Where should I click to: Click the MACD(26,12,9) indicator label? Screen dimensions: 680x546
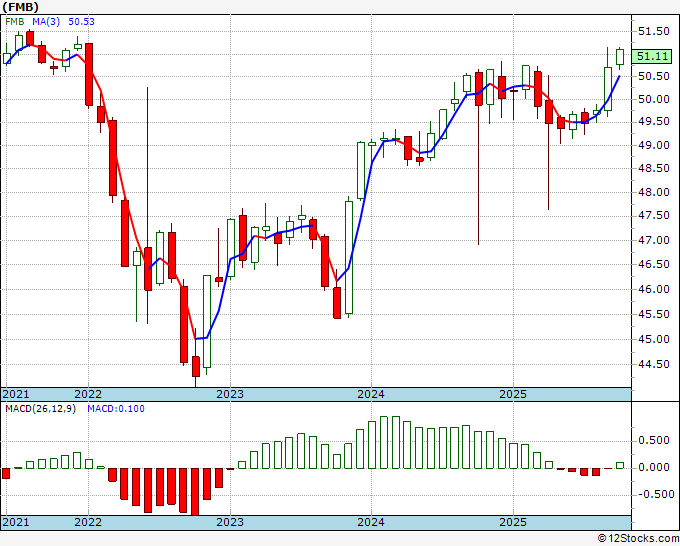[x=40, y=409]
